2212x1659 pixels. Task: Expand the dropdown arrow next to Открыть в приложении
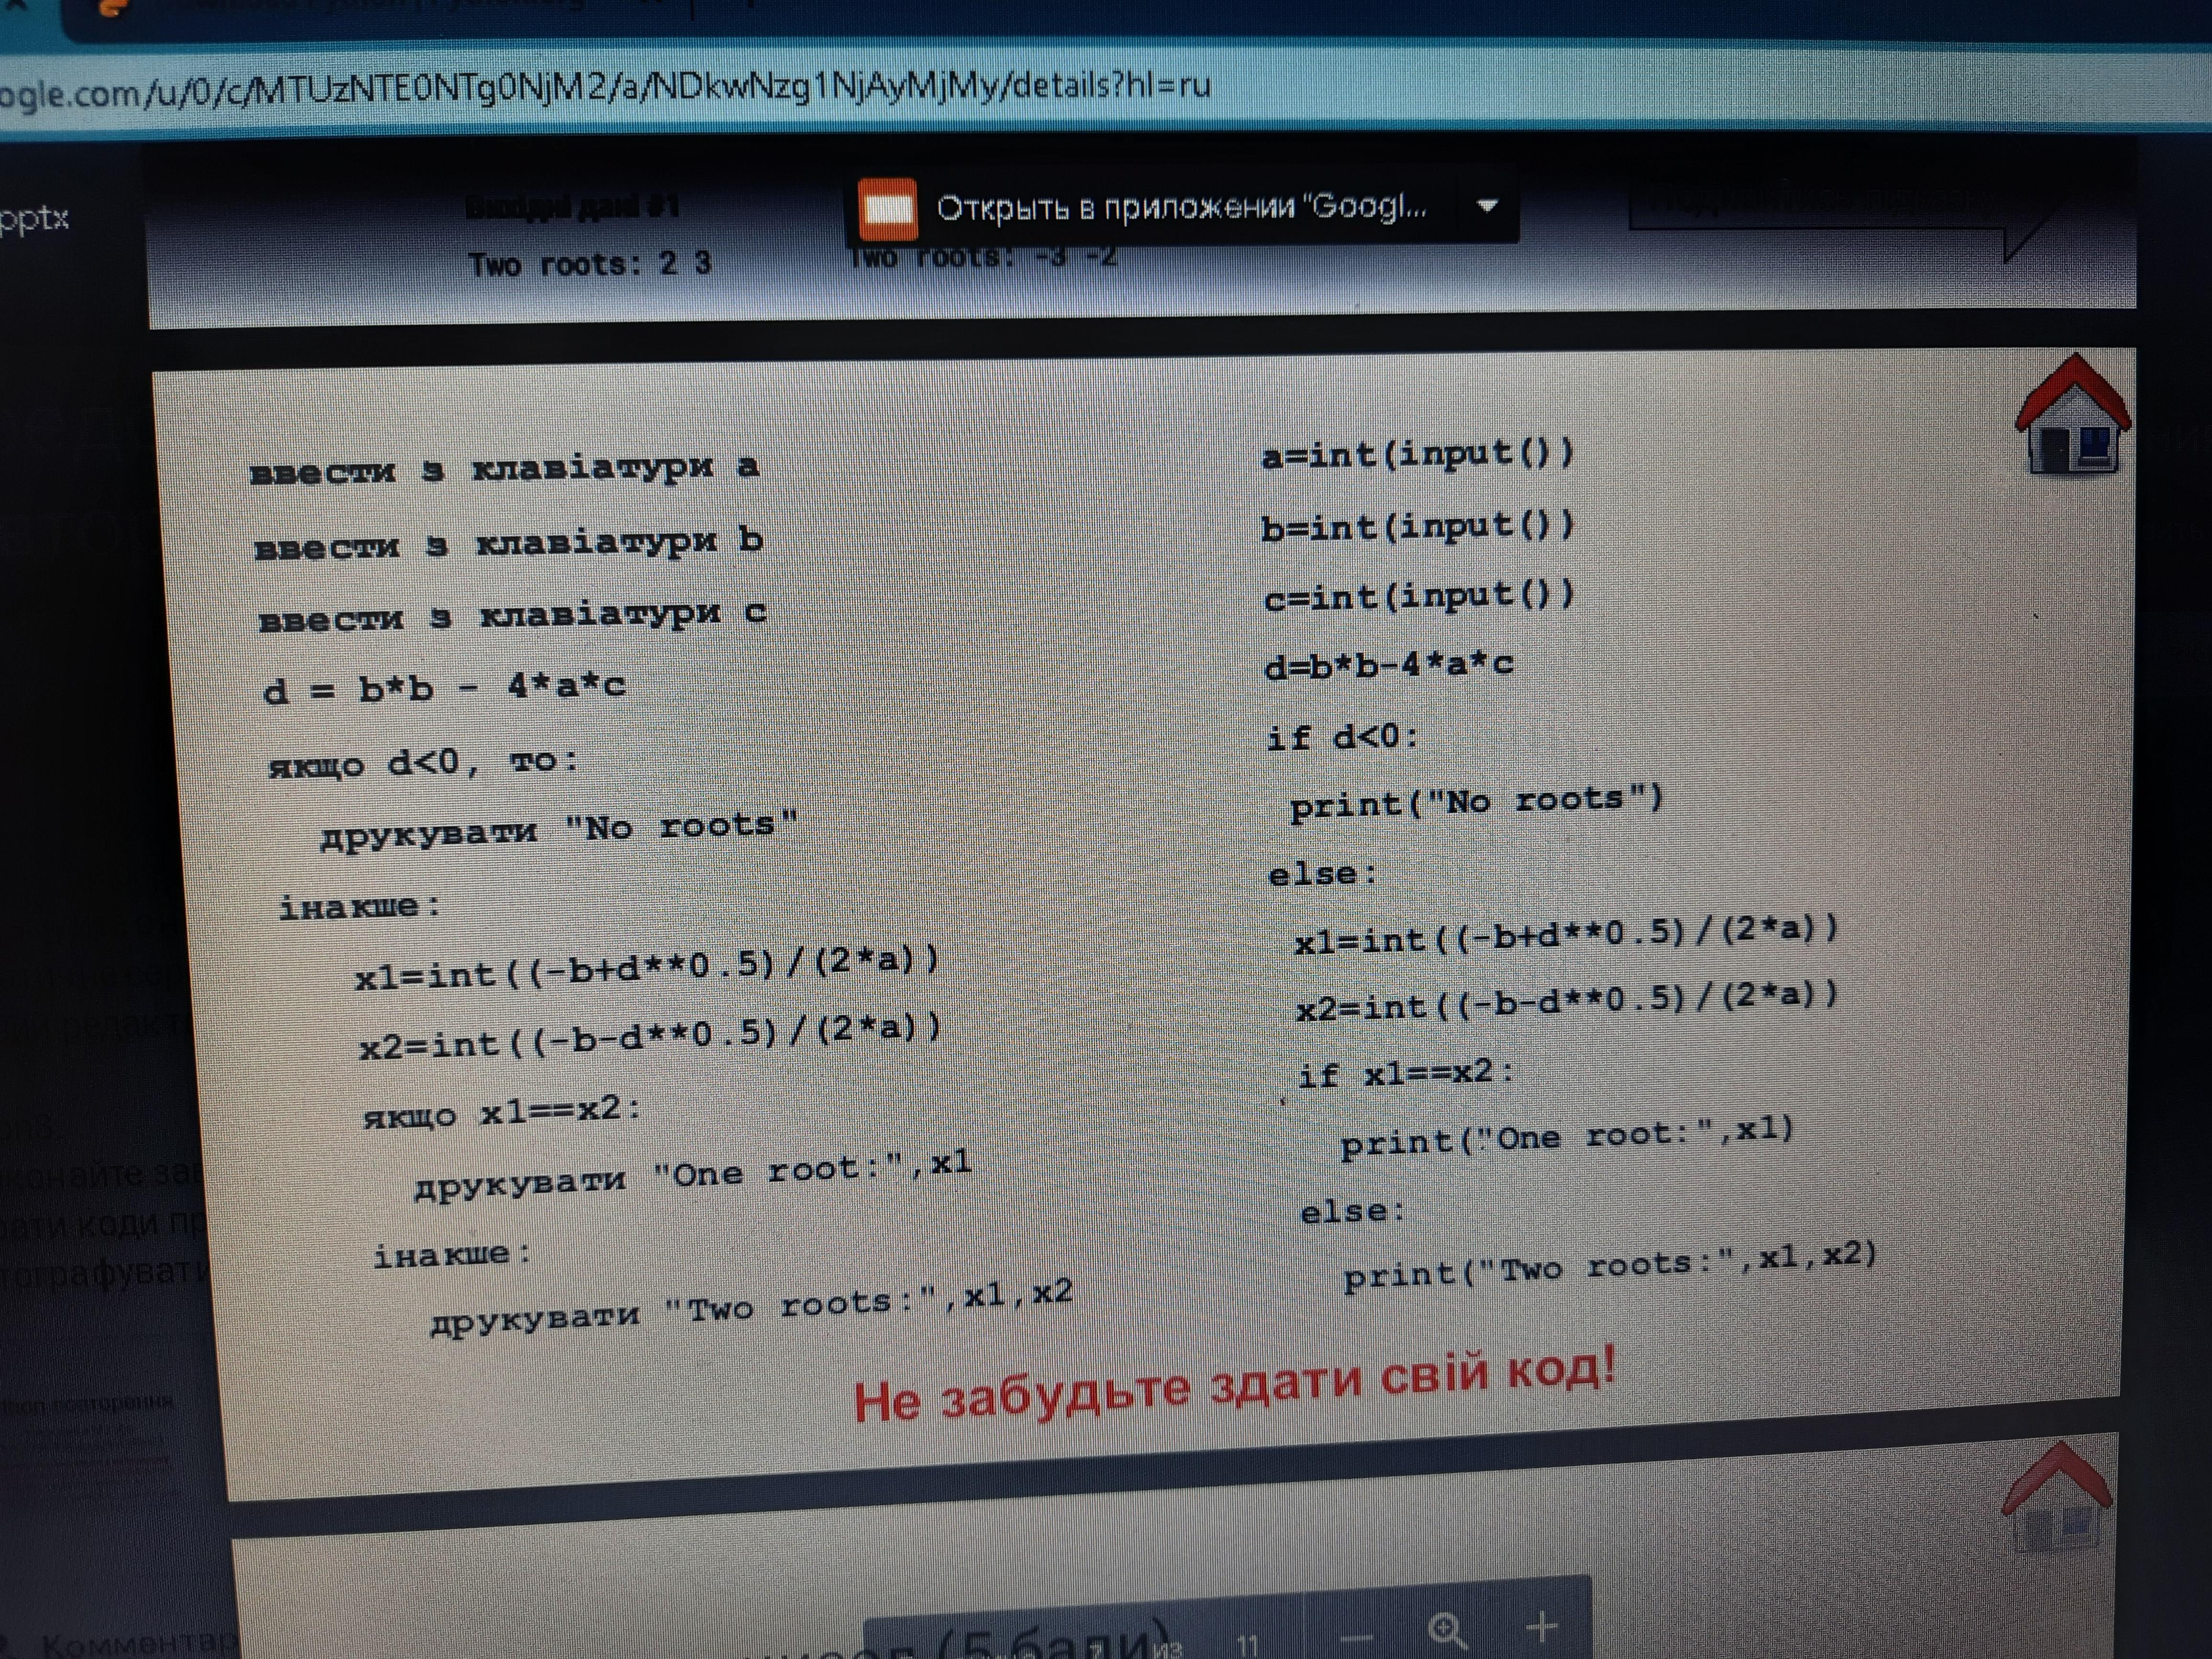click(x=1487, y=206)
